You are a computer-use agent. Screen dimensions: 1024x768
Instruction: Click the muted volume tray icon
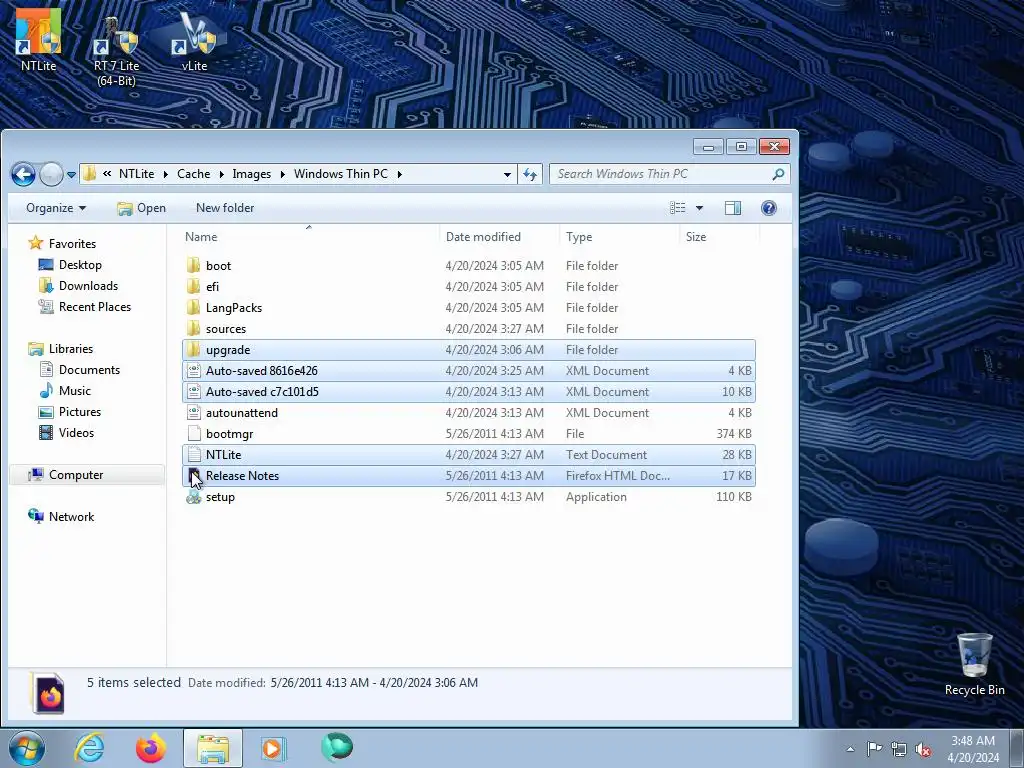(x=923, y=749)
